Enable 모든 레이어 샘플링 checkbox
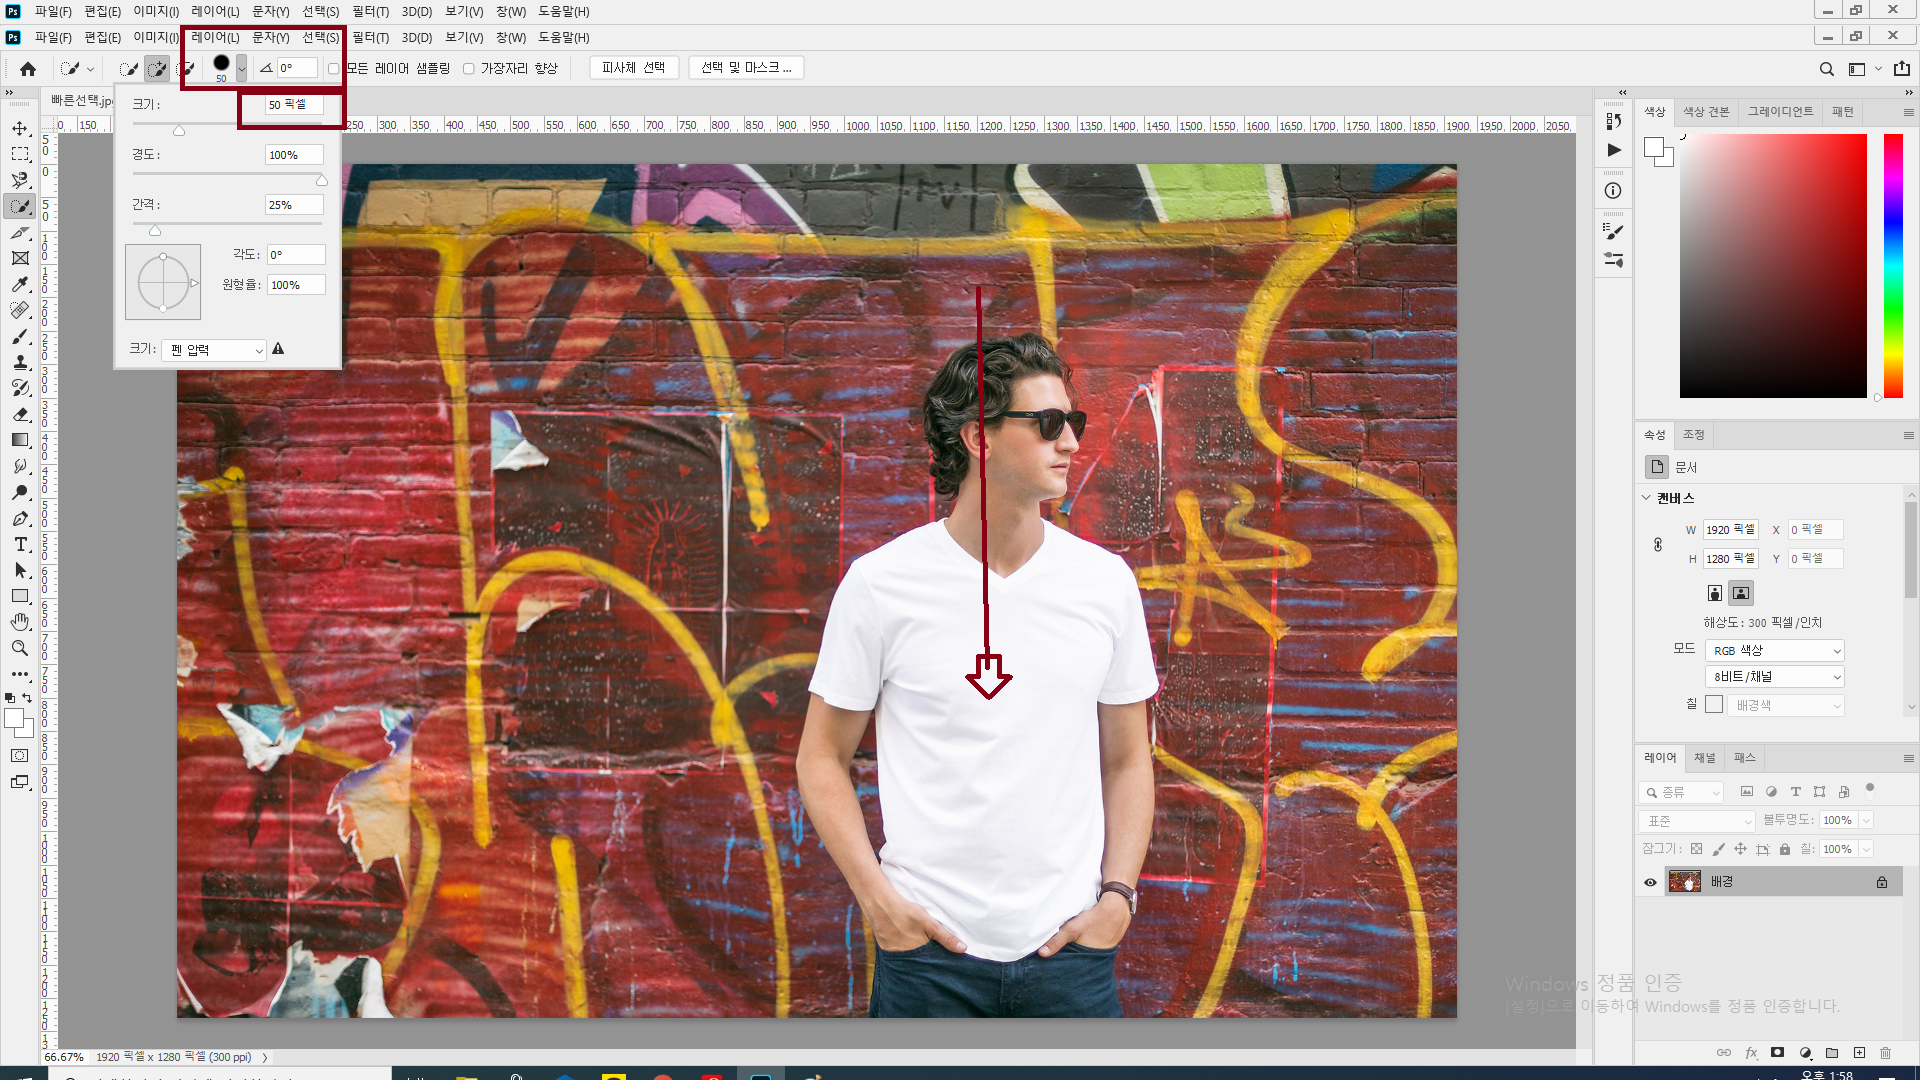Viewport: 1920px width, 1080px height. coord(334,69)
